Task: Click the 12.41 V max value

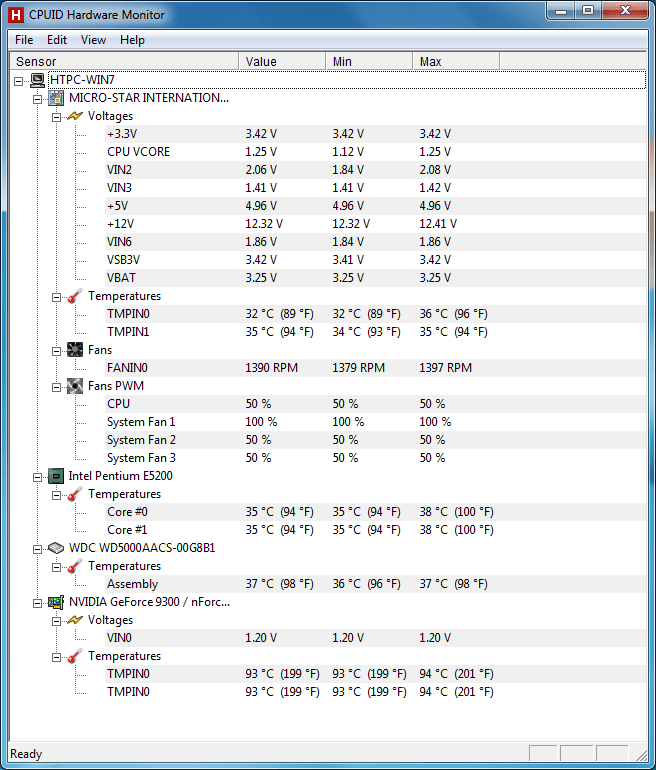Action: (438, 224)
